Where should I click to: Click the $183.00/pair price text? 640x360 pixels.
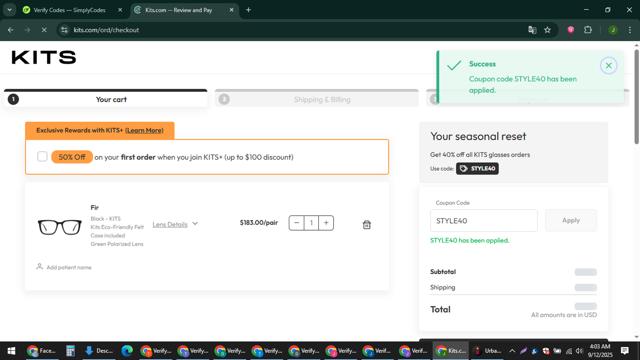coord(259,222)
